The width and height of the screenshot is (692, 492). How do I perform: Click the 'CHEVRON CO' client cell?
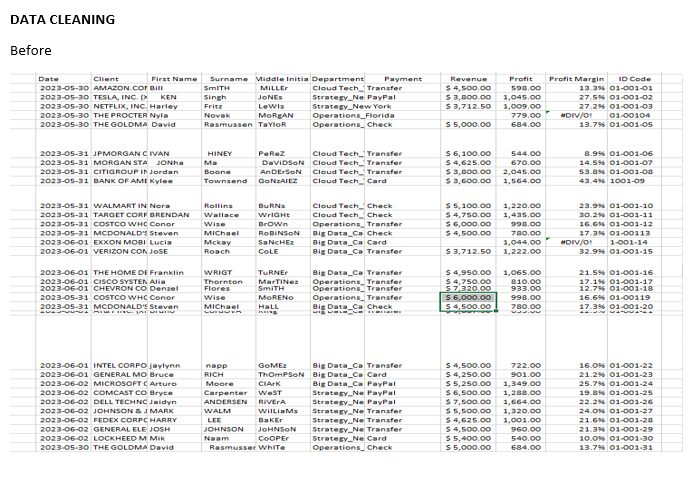coord(120,289)
